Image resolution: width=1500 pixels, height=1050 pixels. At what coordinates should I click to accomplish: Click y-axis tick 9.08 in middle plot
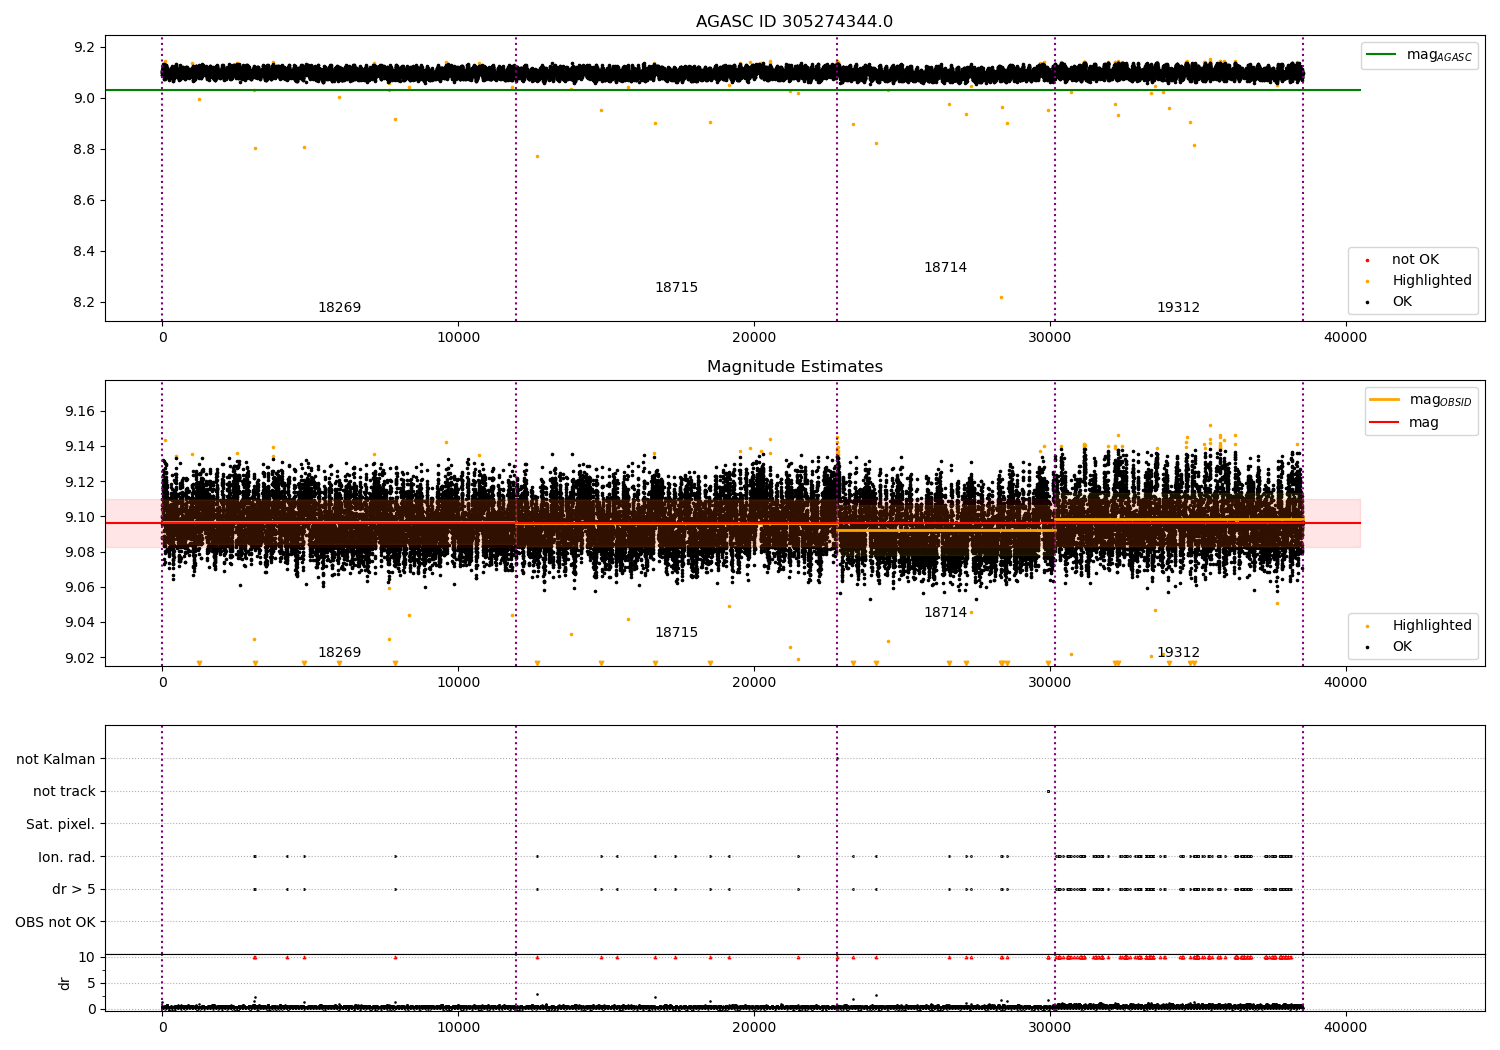(x=81, y=553)
